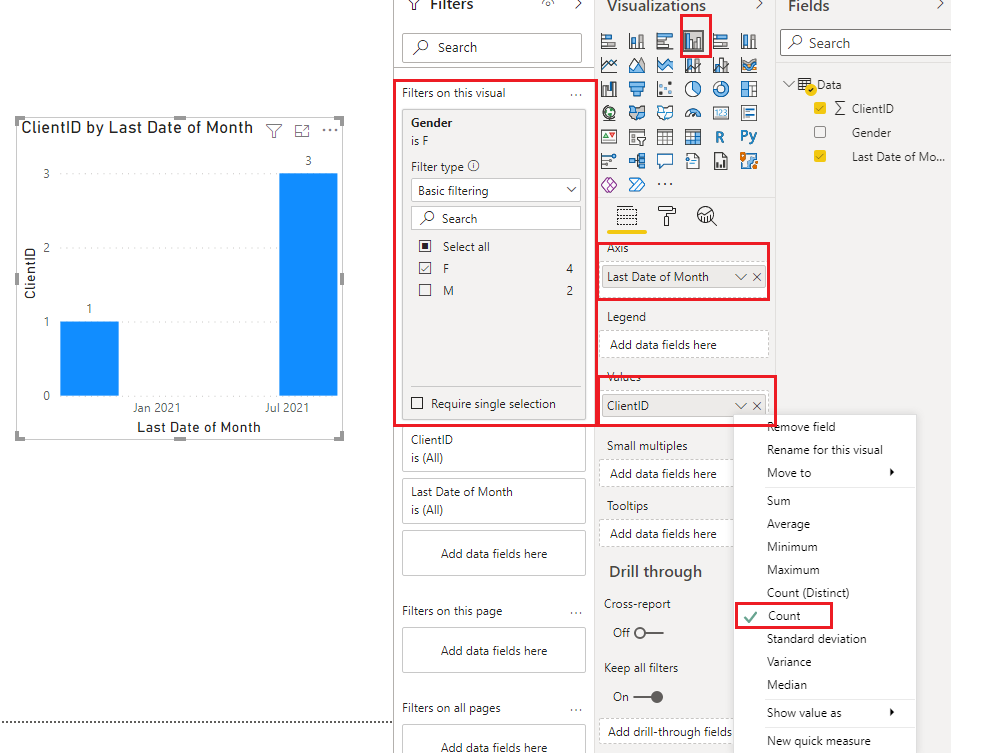Select Median aggregation

786,685
